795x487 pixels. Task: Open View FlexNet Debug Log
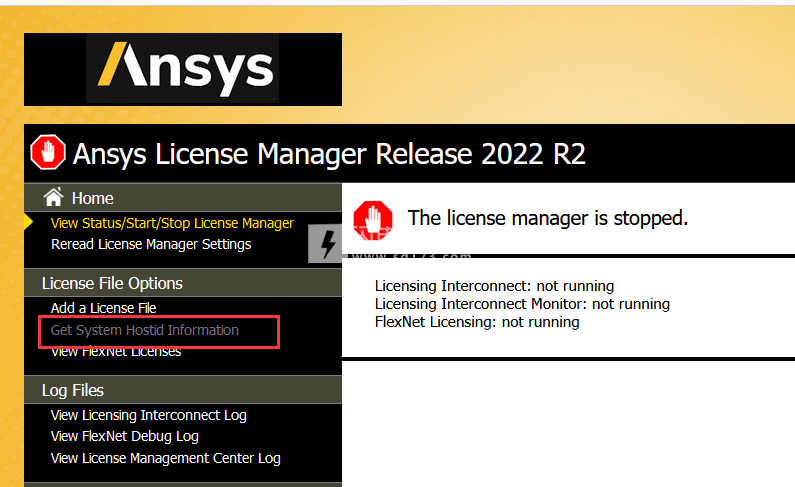(125, 436)
